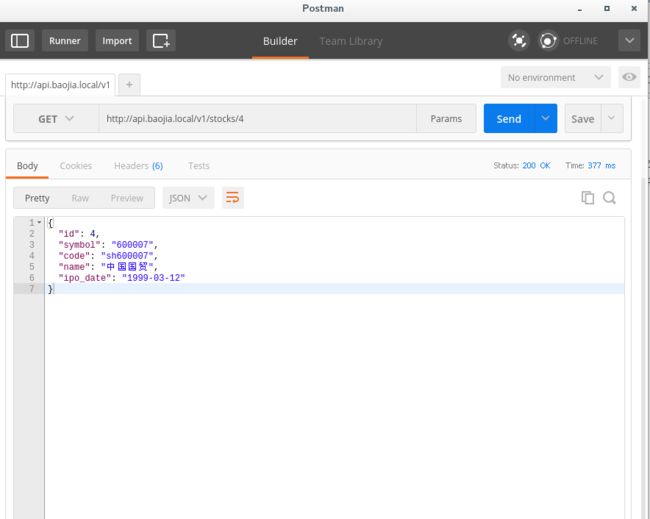Switch to the Builder tab
Image resolution: width=650 pixels, height=519 pixels.
(x=280, y=41)
